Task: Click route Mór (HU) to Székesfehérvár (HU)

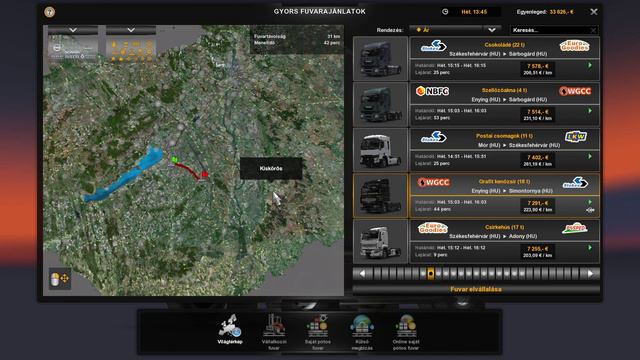Action: (519, 145)
